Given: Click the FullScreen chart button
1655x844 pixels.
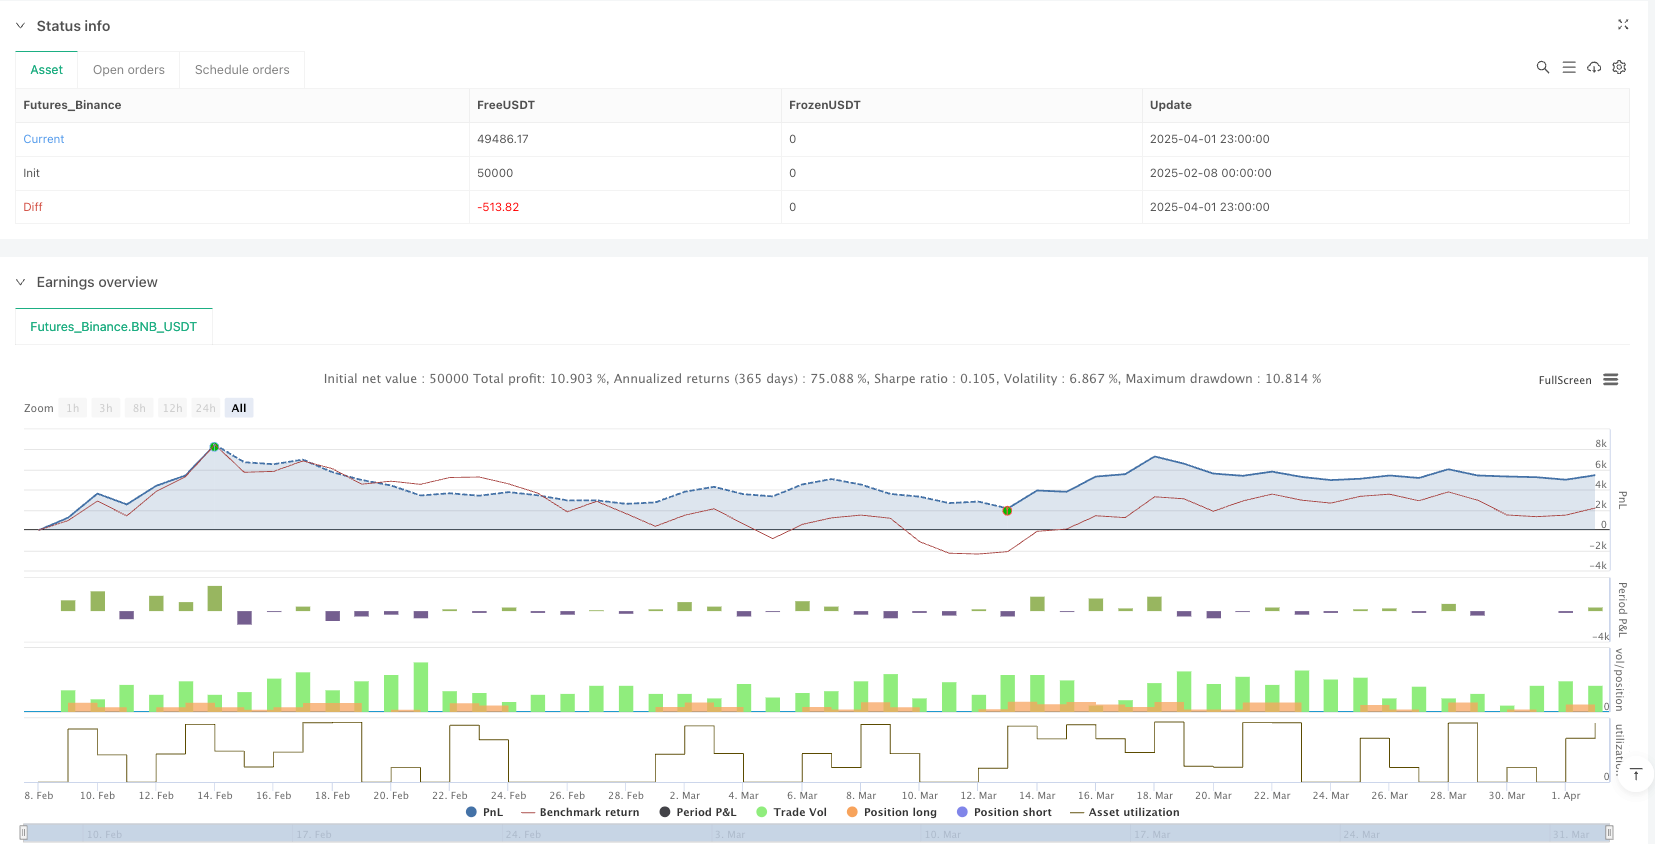Looking at the screenshot, I should (1564, 380).
